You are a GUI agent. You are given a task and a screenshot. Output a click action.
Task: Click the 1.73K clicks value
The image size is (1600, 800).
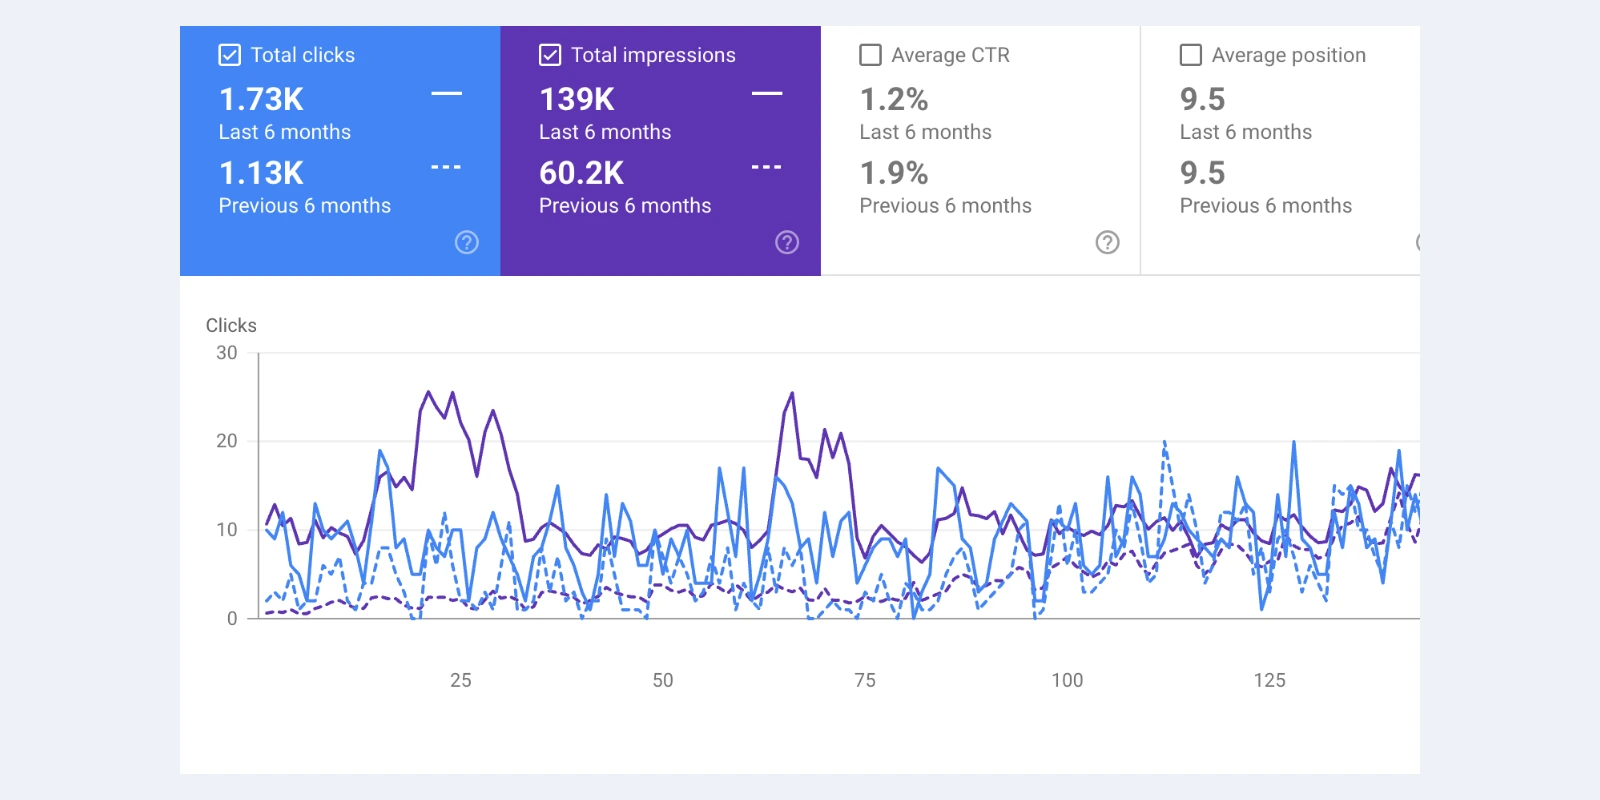tap(262, 99)
